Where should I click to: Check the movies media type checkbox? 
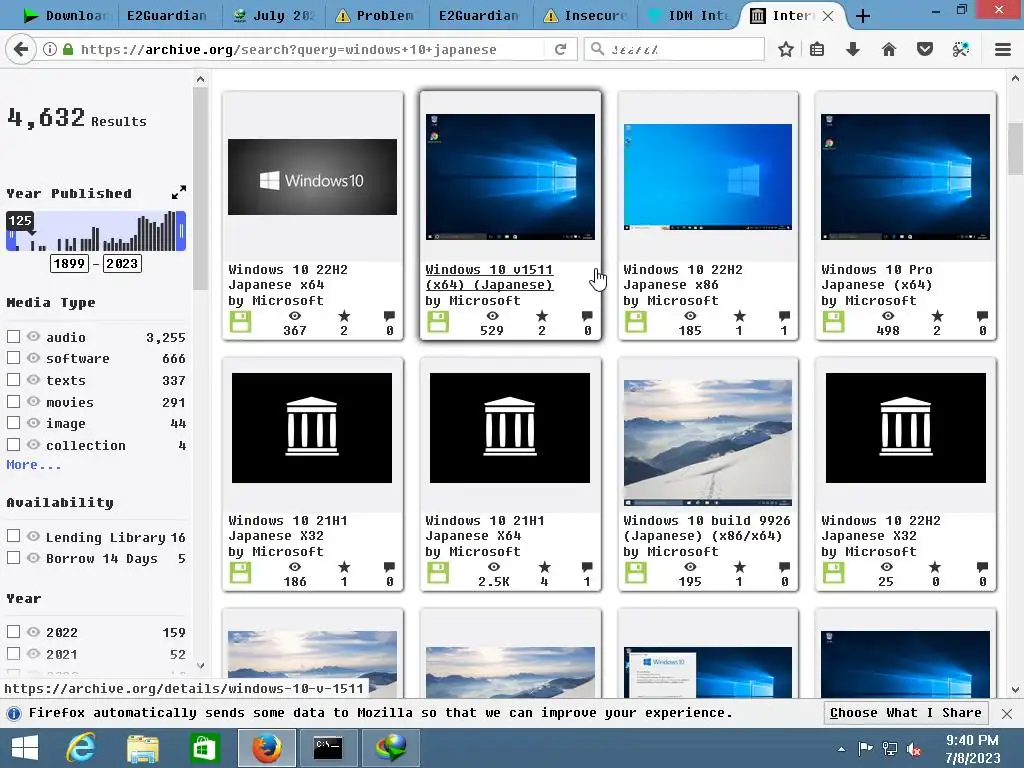click(13, 401)
